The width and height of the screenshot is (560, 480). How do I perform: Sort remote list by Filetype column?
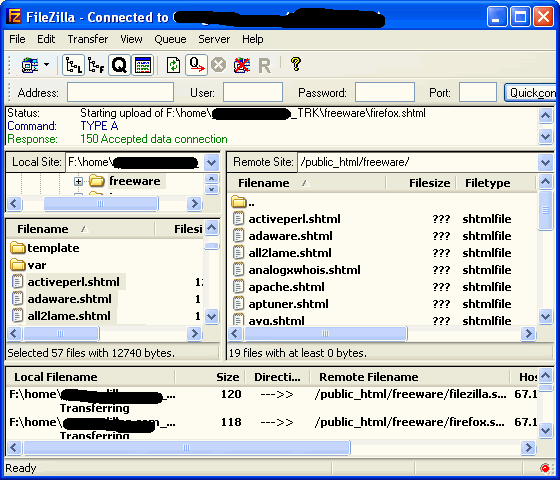coord(496,183)
